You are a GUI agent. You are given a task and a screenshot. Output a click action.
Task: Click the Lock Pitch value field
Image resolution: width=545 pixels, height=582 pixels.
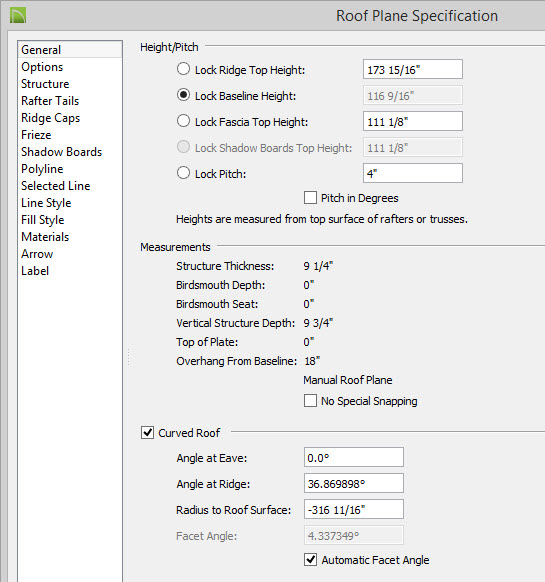[413, 173]
